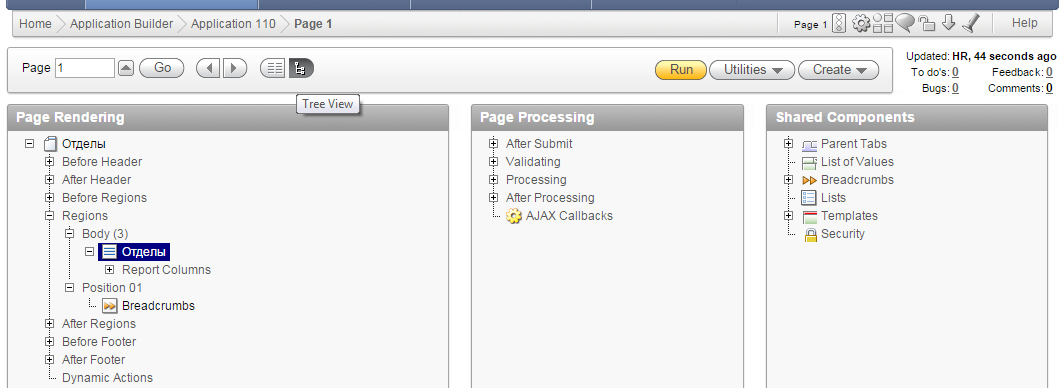Click into the Page number field
The height and width of the screenshot is (388, 1062).
[85, 68]
